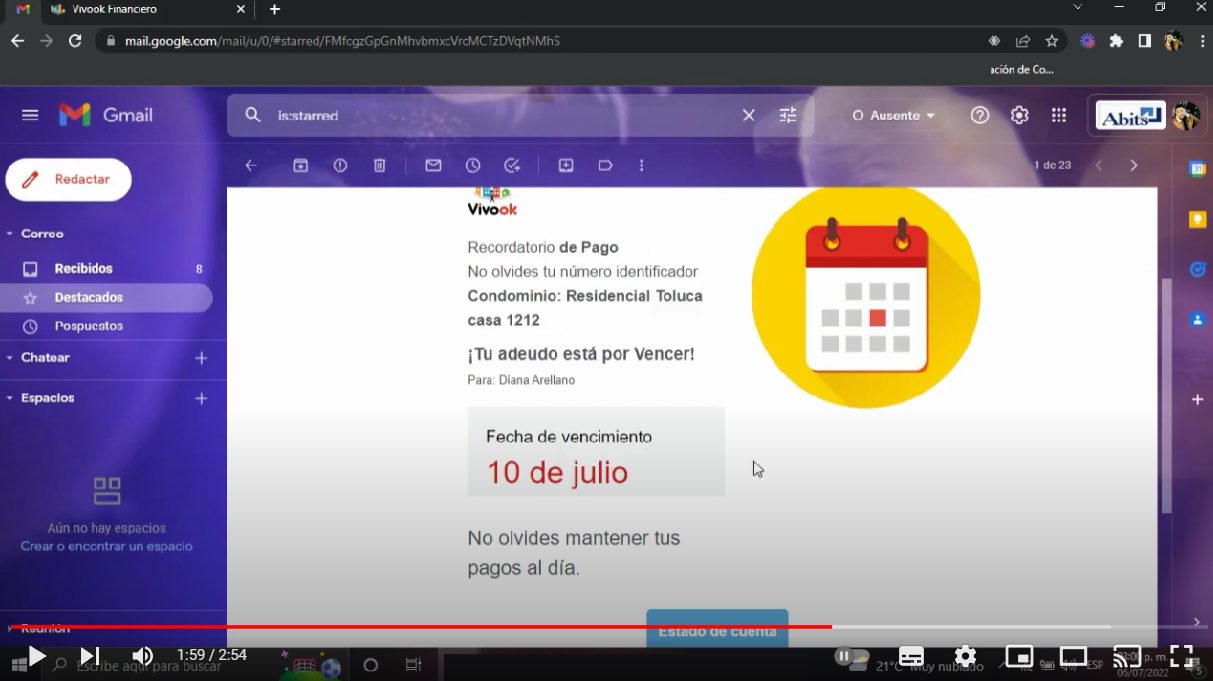The width and height of the screenshot is (1213, 681).
Task: Go back in Chrome browser
Action: point(16,41)
